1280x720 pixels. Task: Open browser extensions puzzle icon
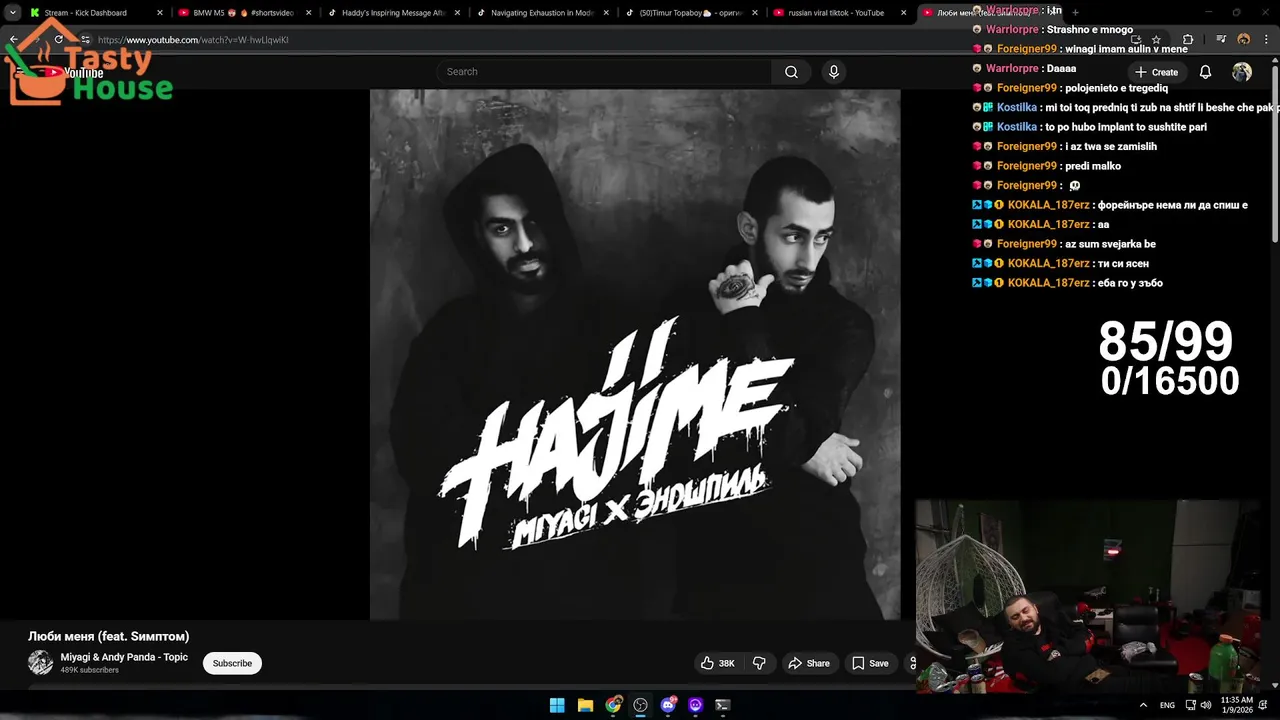point(1188,40)
